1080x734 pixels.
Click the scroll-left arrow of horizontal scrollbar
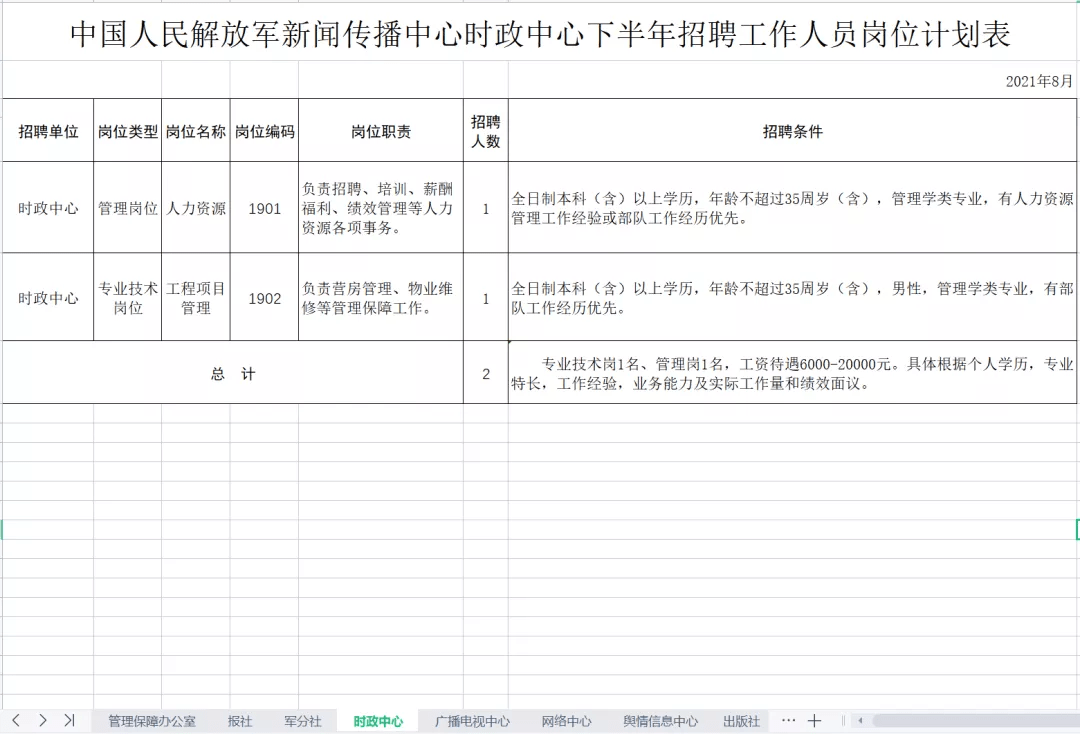point(860,721)
